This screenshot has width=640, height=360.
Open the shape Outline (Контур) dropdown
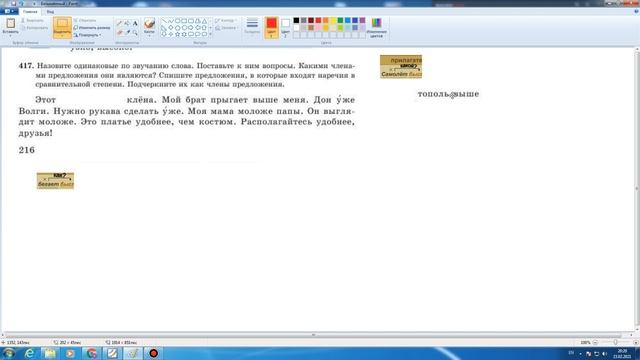tap(225, 20)
